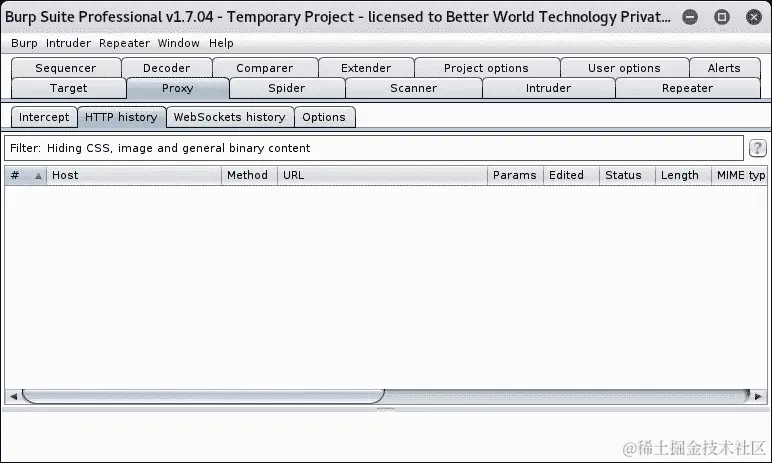Screen dimensions: 772x463
Task: Switch to the Comparer tab
Action: (x=264, y=68)
